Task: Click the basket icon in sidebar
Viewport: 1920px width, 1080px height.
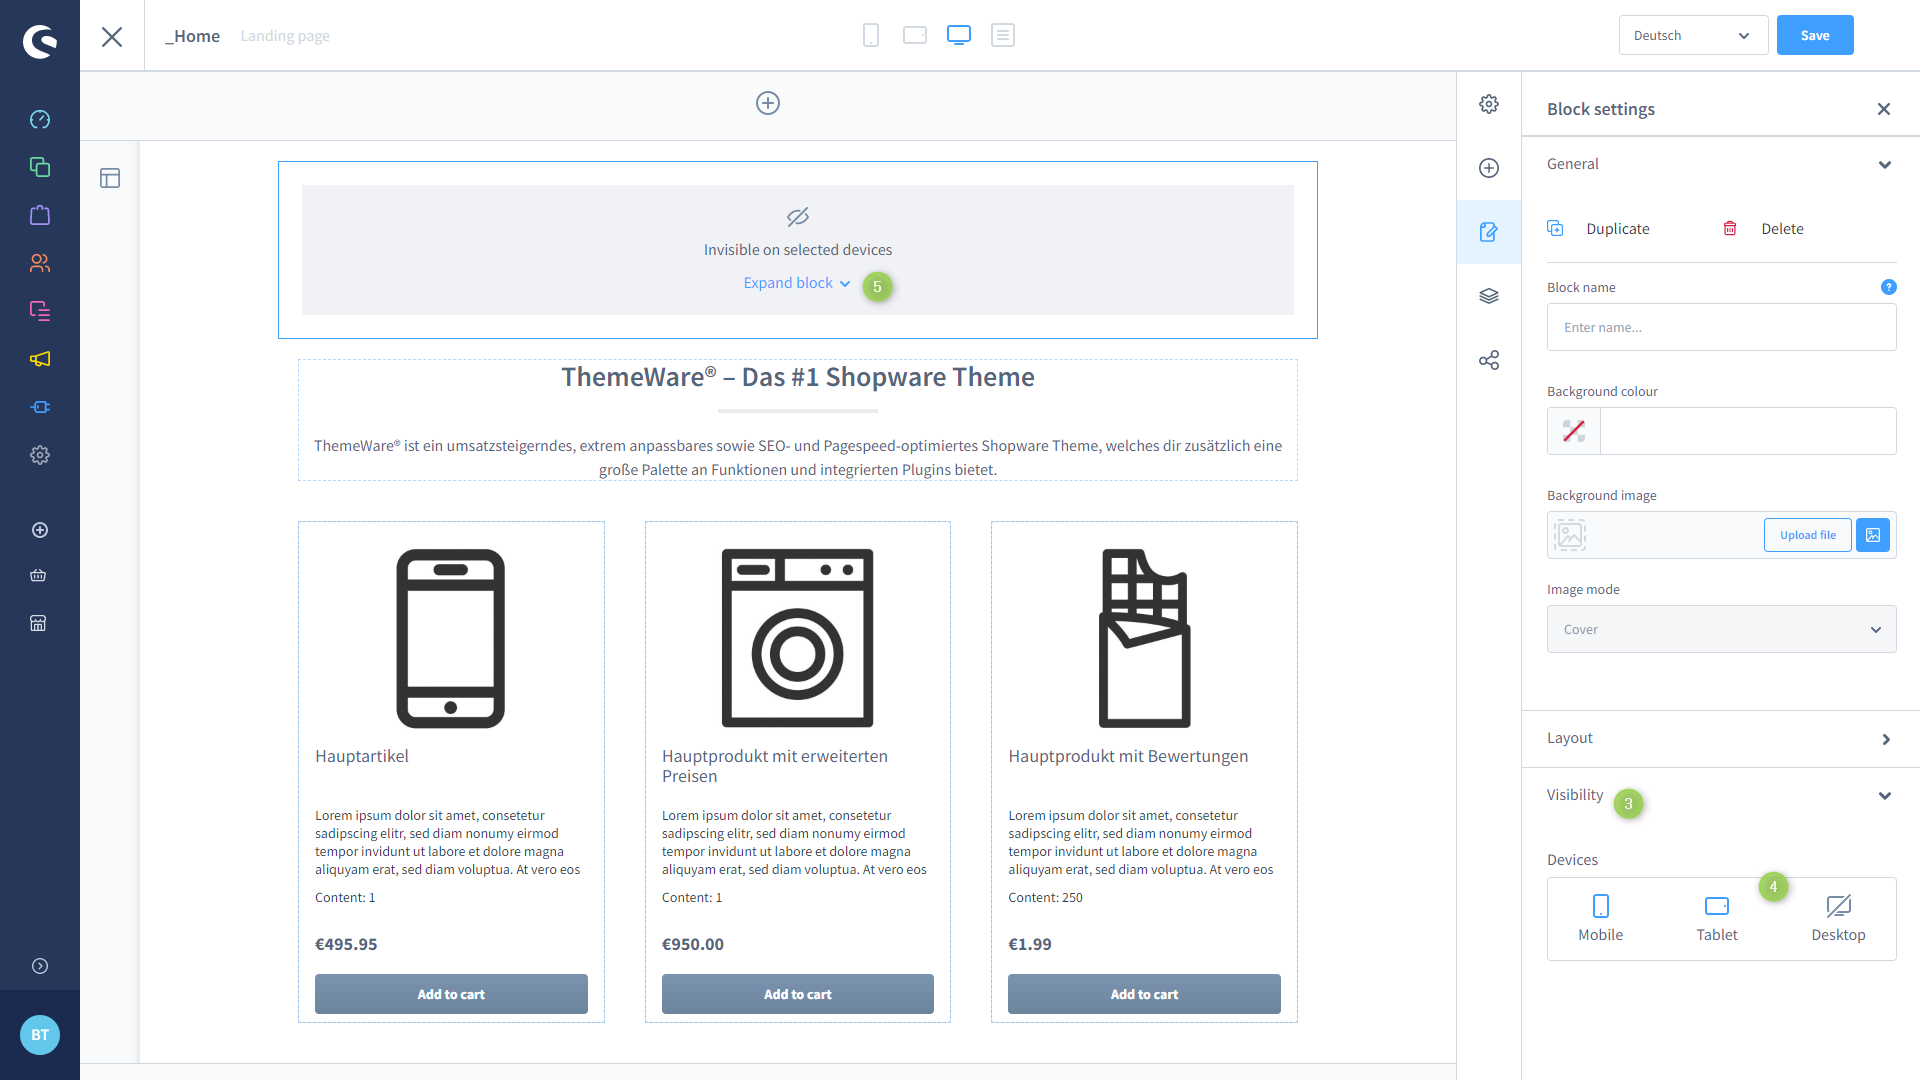Action: pos(38,575)
